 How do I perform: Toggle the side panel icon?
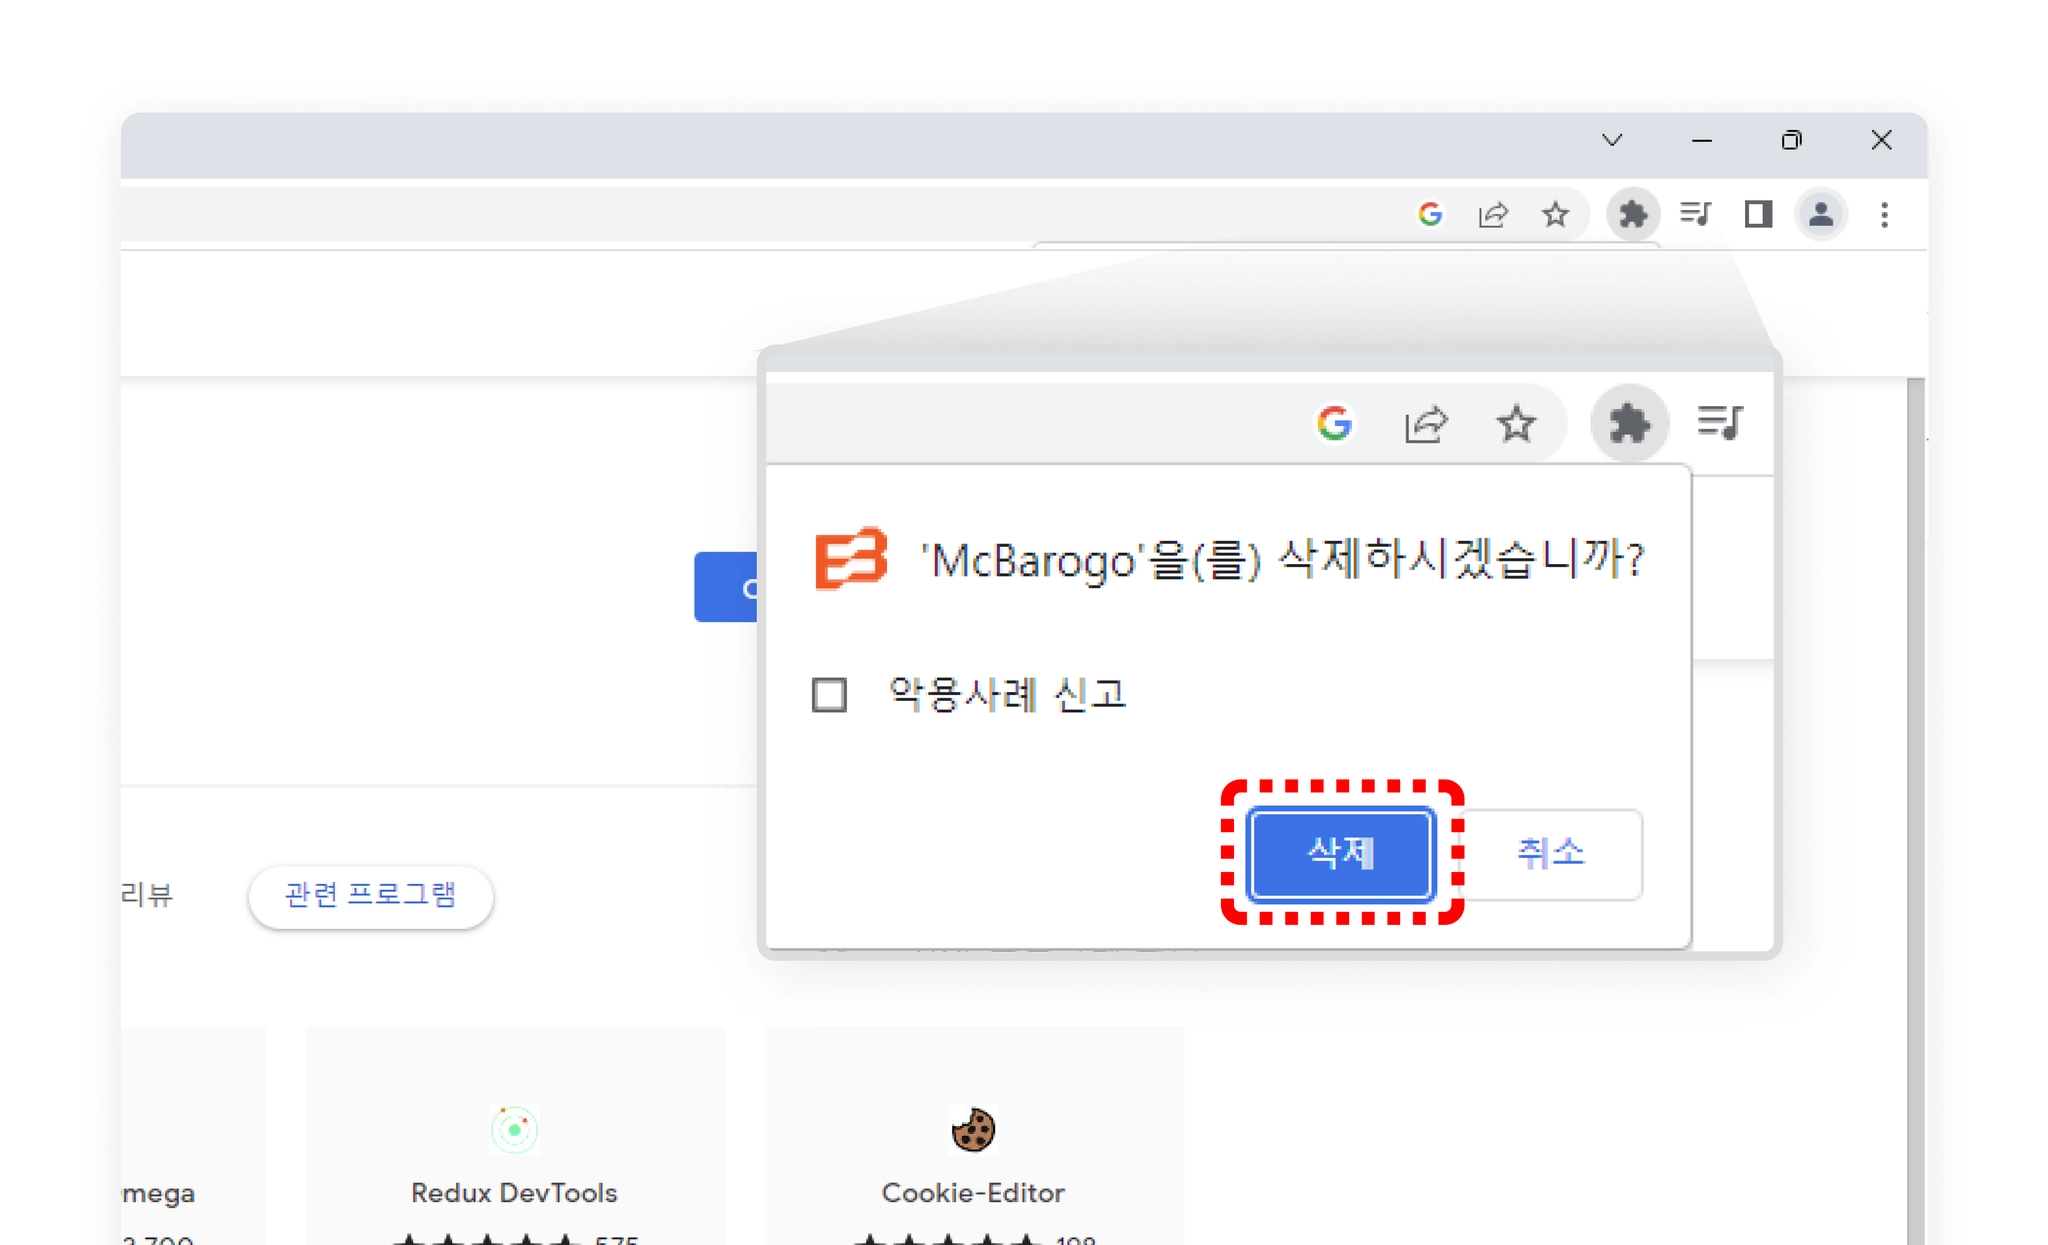coord(1758,214)
